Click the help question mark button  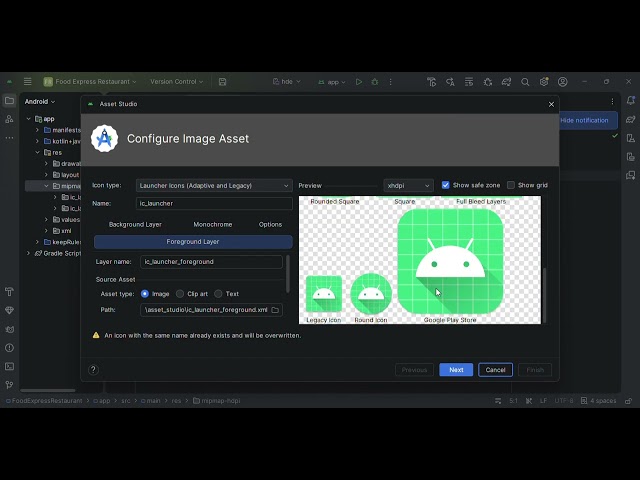[93, 370]
